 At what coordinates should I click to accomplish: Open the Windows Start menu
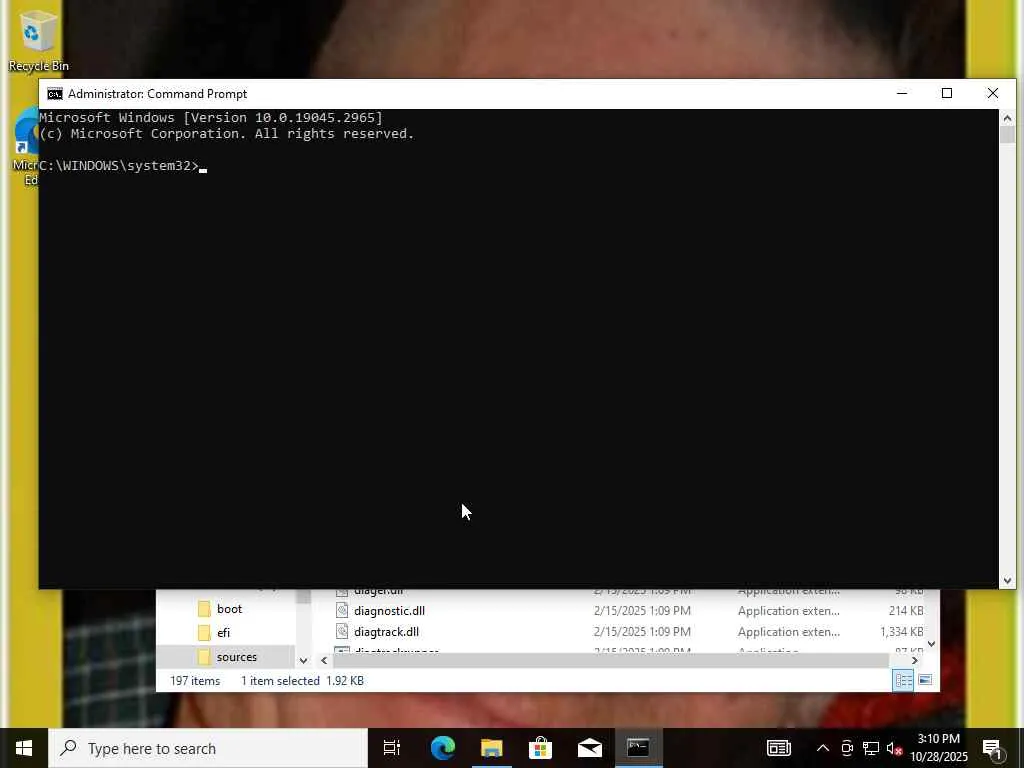point(24,748)
